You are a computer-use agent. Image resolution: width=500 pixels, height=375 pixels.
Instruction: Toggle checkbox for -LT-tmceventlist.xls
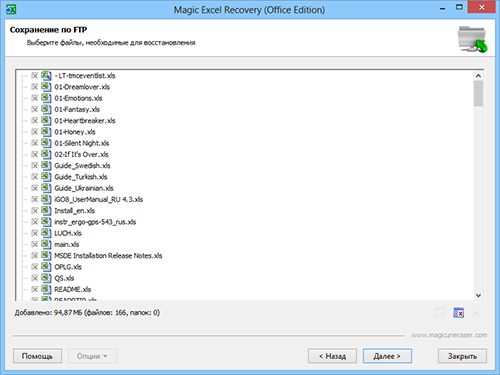click(x=34, y=76)
